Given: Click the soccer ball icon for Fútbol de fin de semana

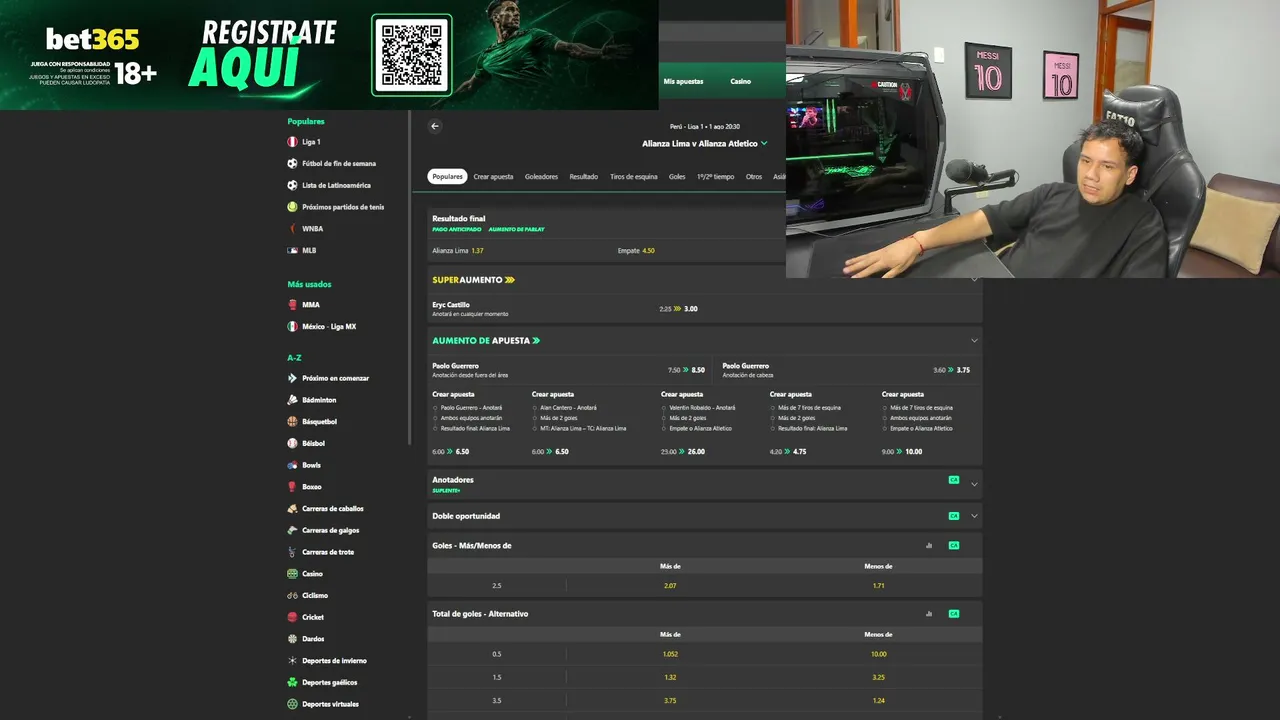Looking at the screenshot, I should (x=292, y=163).
